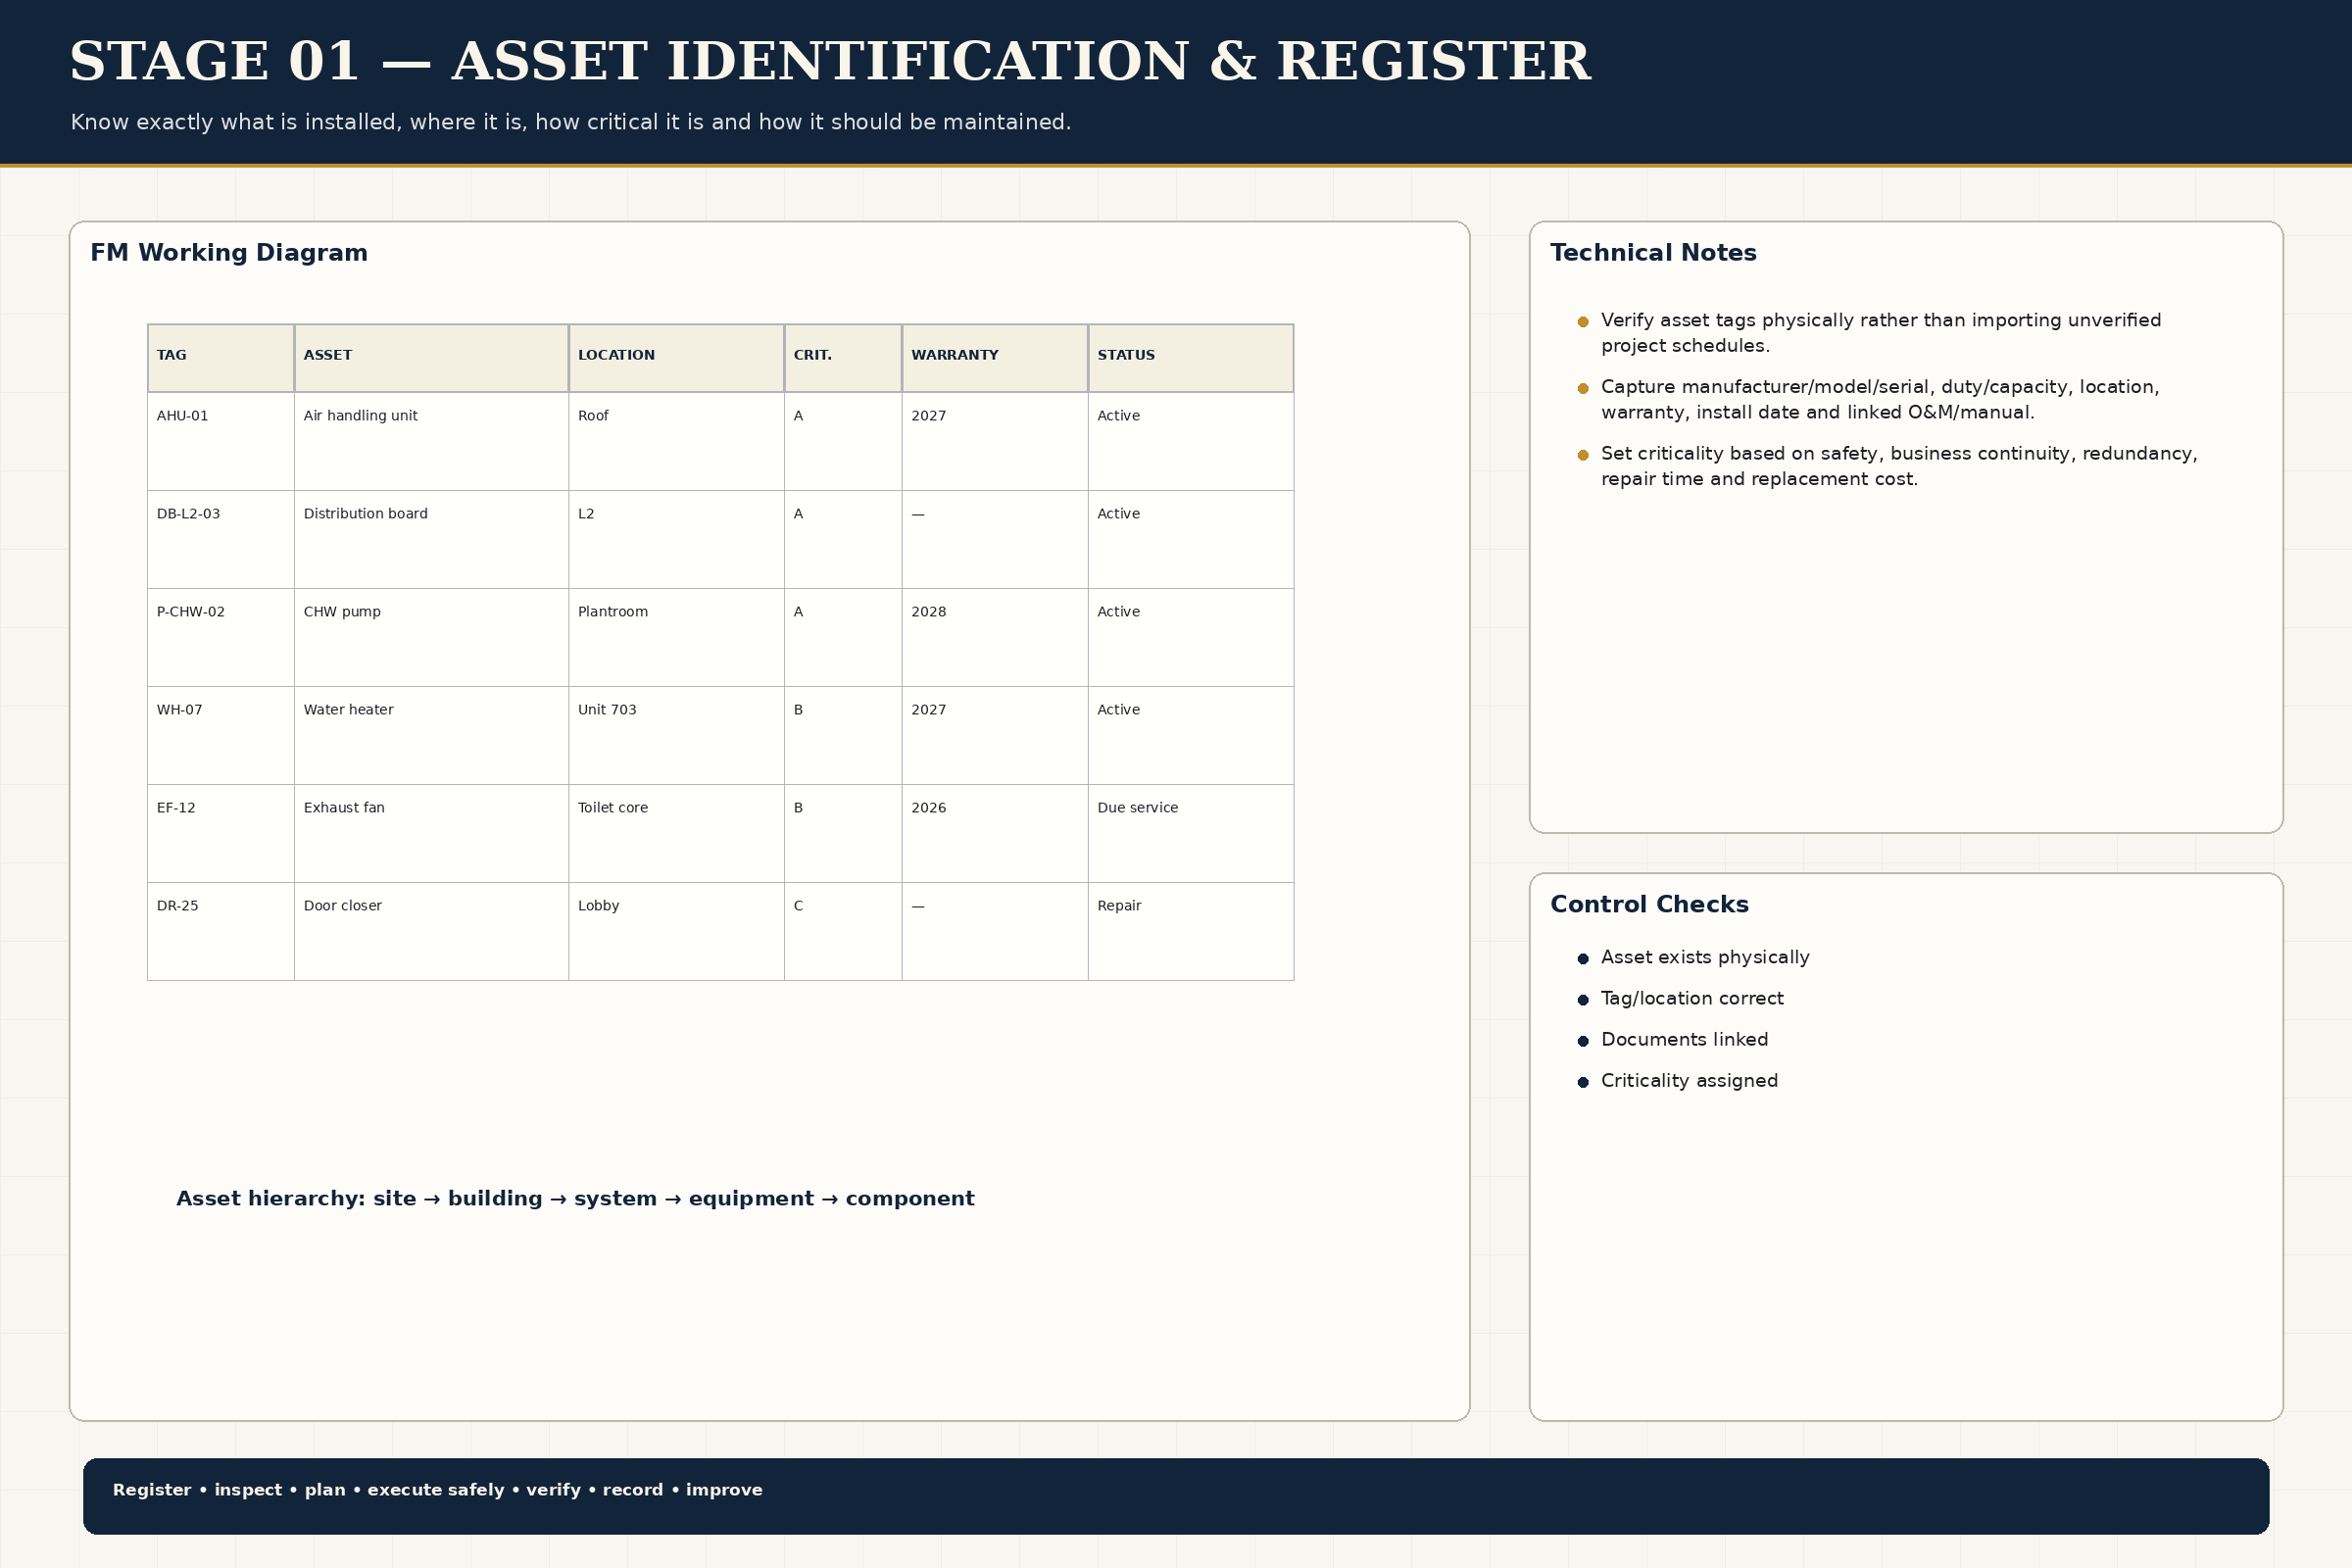Click the Control Checks heading
This screenshot has height=1568, width=2352.
point(1649,905)
